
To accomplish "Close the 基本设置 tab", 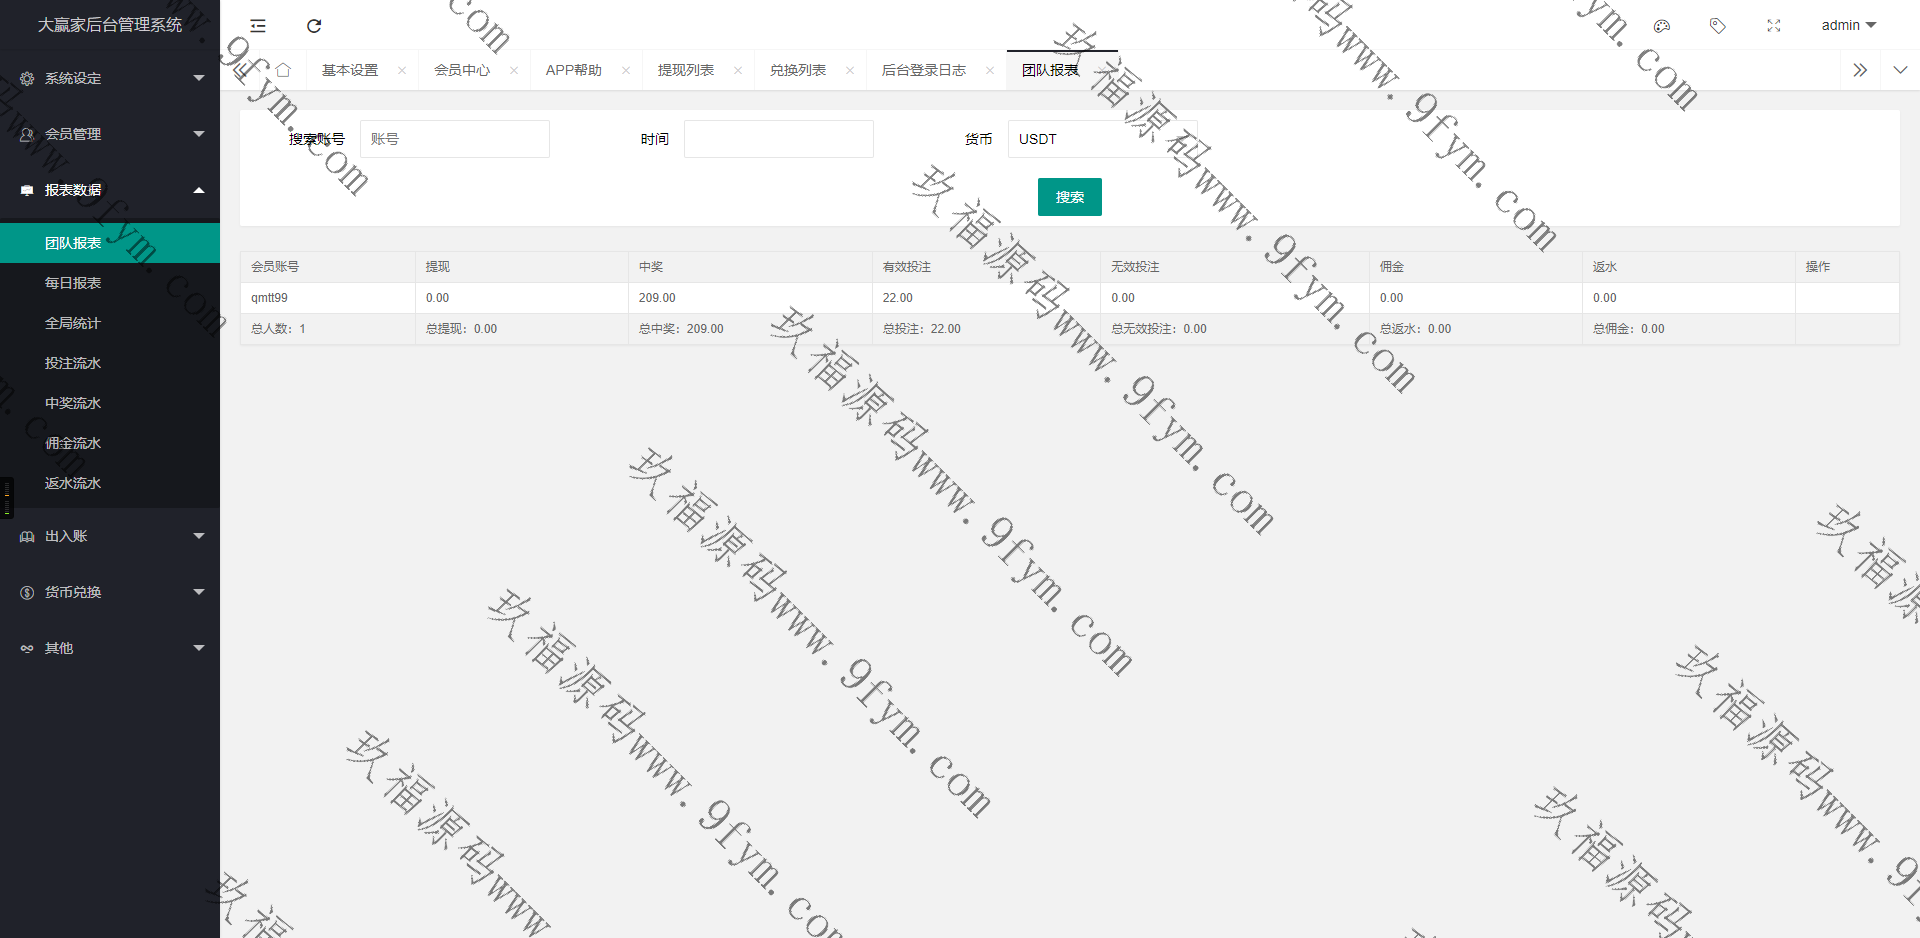I will (x=402, y=70).
